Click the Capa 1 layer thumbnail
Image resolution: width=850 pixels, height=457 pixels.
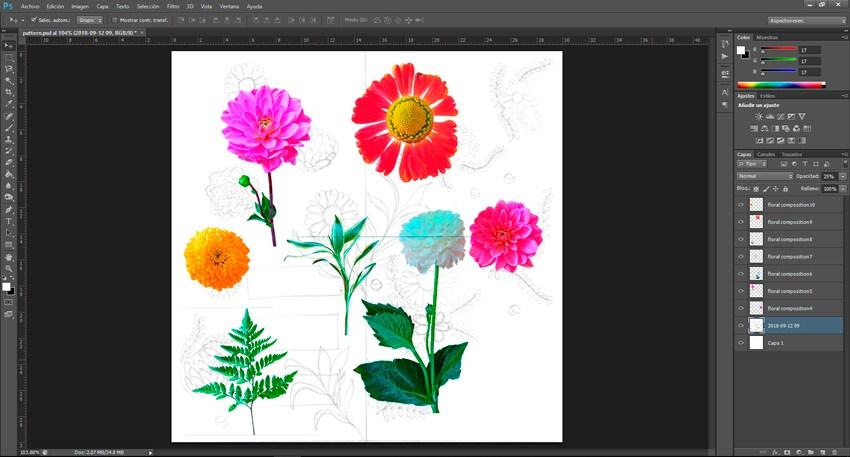pyautogui.click(x=756, y=342)
